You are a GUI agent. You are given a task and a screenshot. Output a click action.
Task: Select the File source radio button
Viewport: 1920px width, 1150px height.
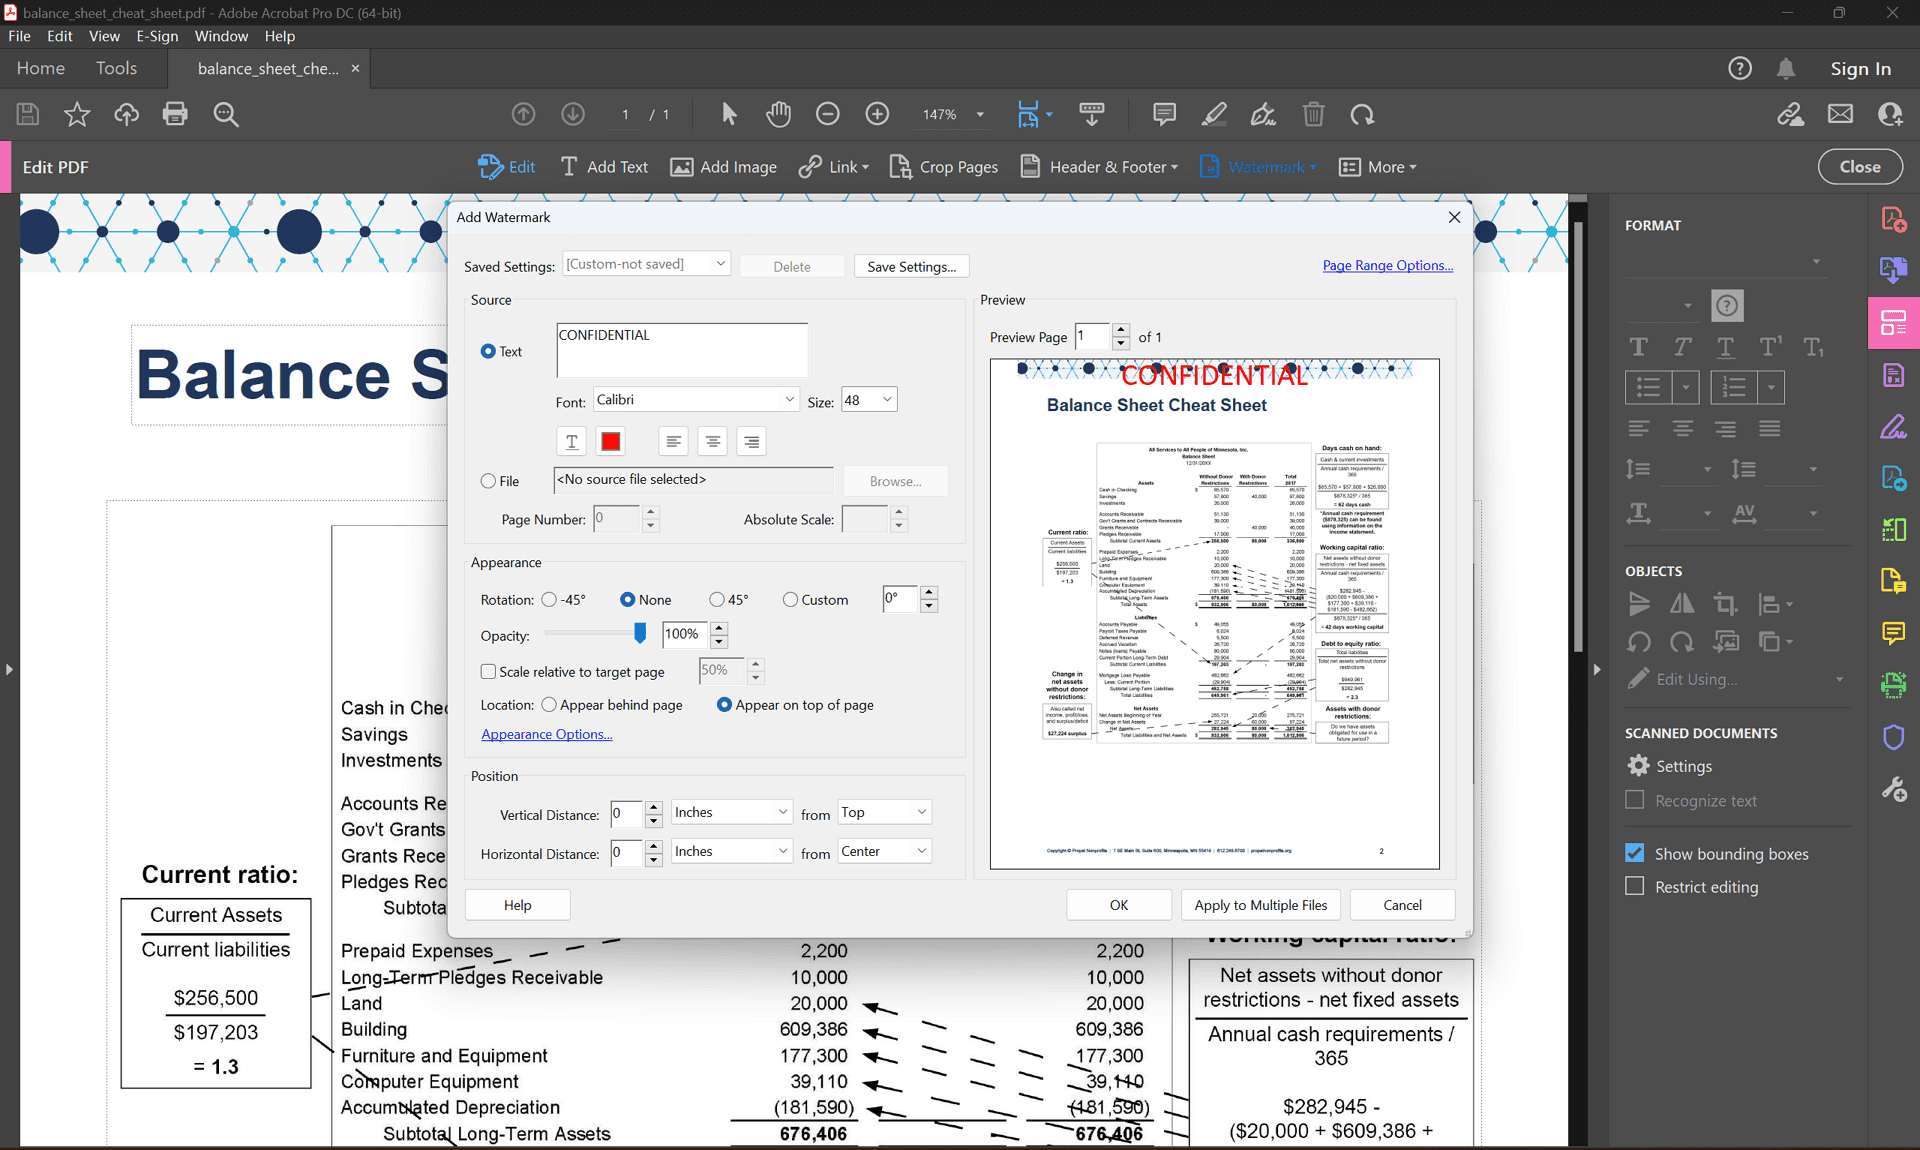coord(488,481)
